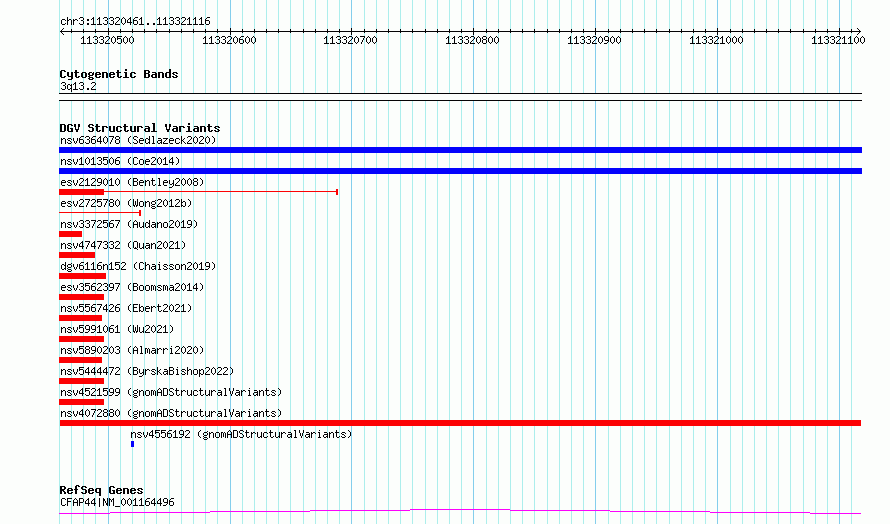Viewport: 890px width, 524px height.
Task: Click ruler position 113320800
Action: click(x=472, y=40)
